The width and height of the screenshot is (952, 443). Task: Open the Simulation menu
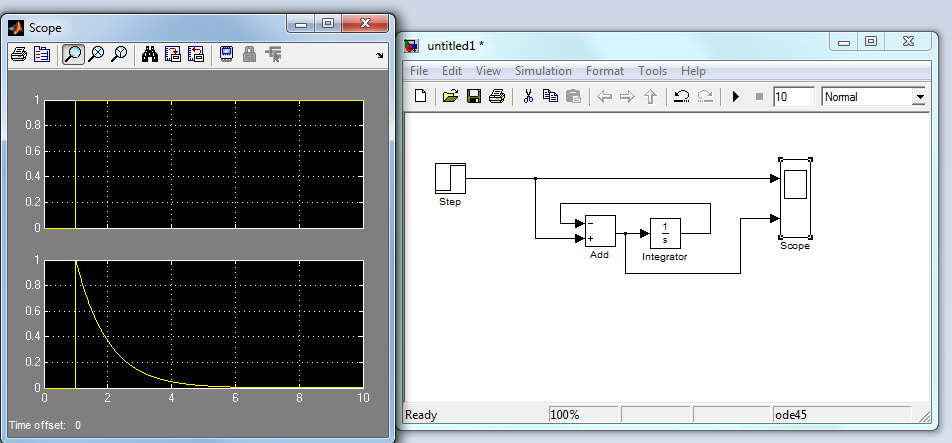pos(543,71)
